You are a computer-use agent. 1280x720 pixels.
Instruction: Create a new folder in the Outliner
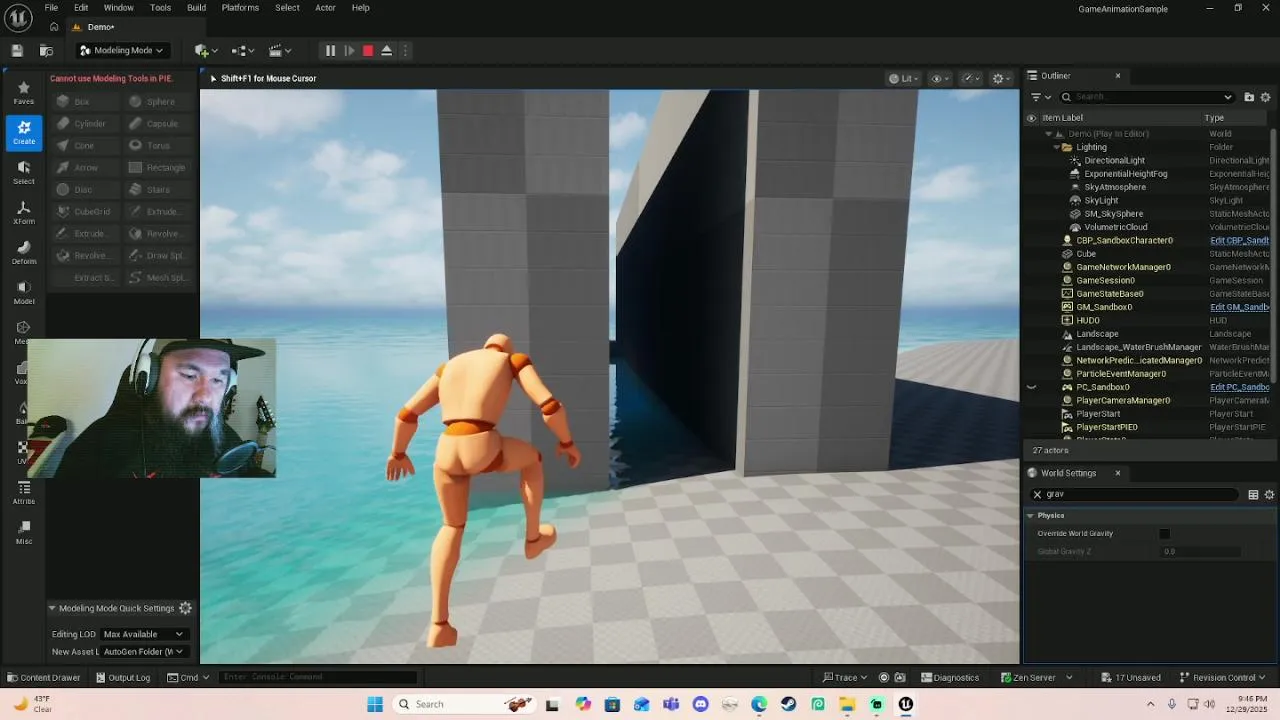tap(1249, 97)
